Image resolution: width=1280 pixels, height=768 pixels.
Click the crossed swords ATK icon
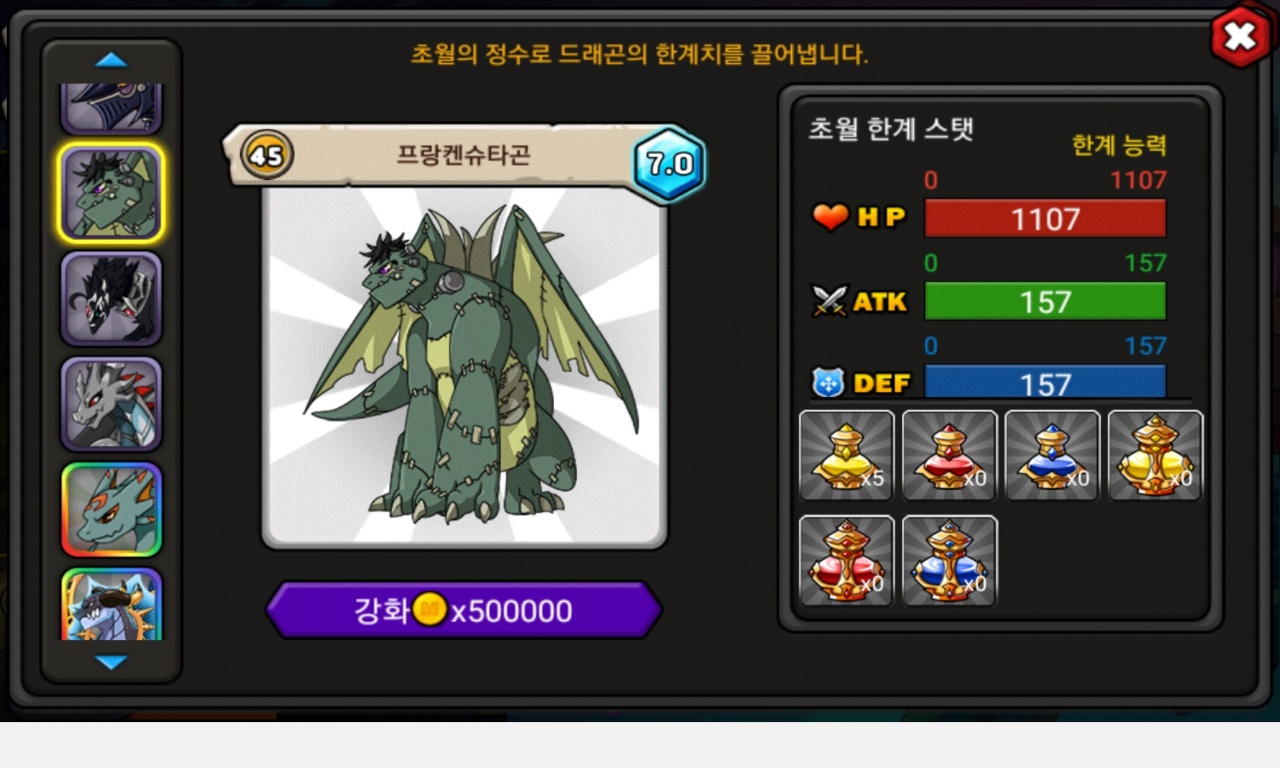[x=830, y=301]
